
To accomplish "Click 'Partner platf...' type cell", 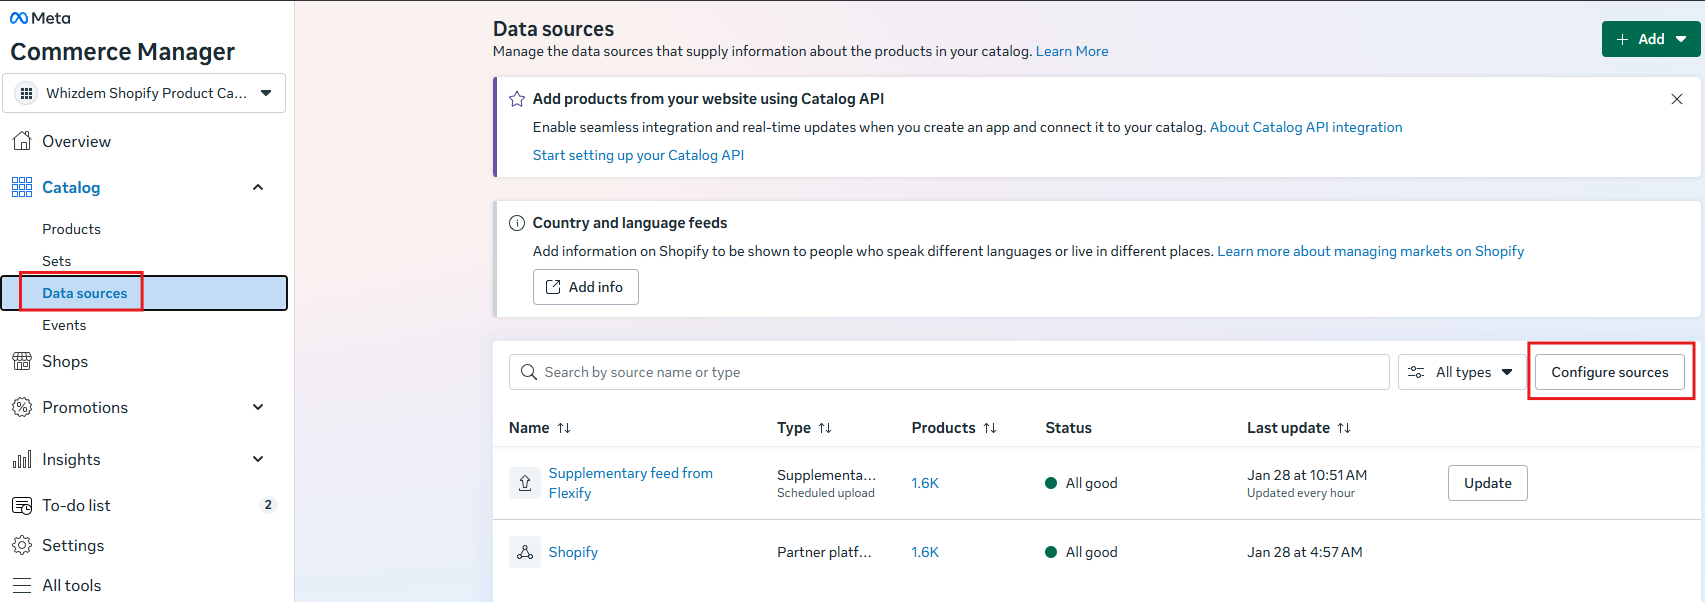I will tap(824, 552).
